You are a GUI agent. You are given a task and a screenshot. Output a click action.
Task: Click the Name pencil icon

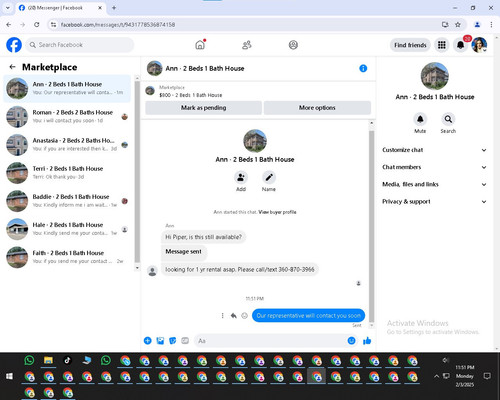pyautogui.click(x=269, y=177)
